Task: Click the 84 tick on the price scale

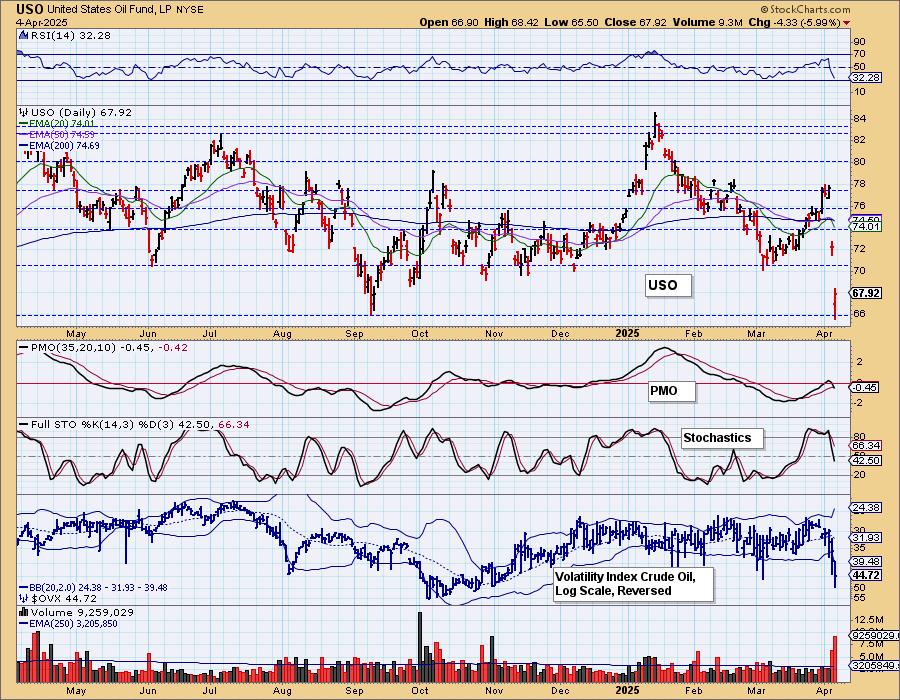Action: click(860, 119)
